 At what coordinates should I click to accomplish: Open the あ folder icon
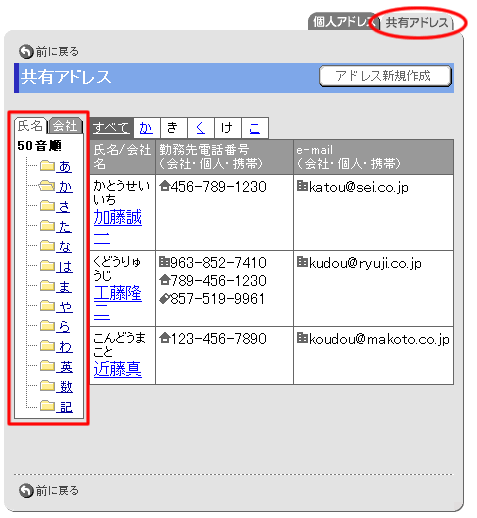pos(47,166)
